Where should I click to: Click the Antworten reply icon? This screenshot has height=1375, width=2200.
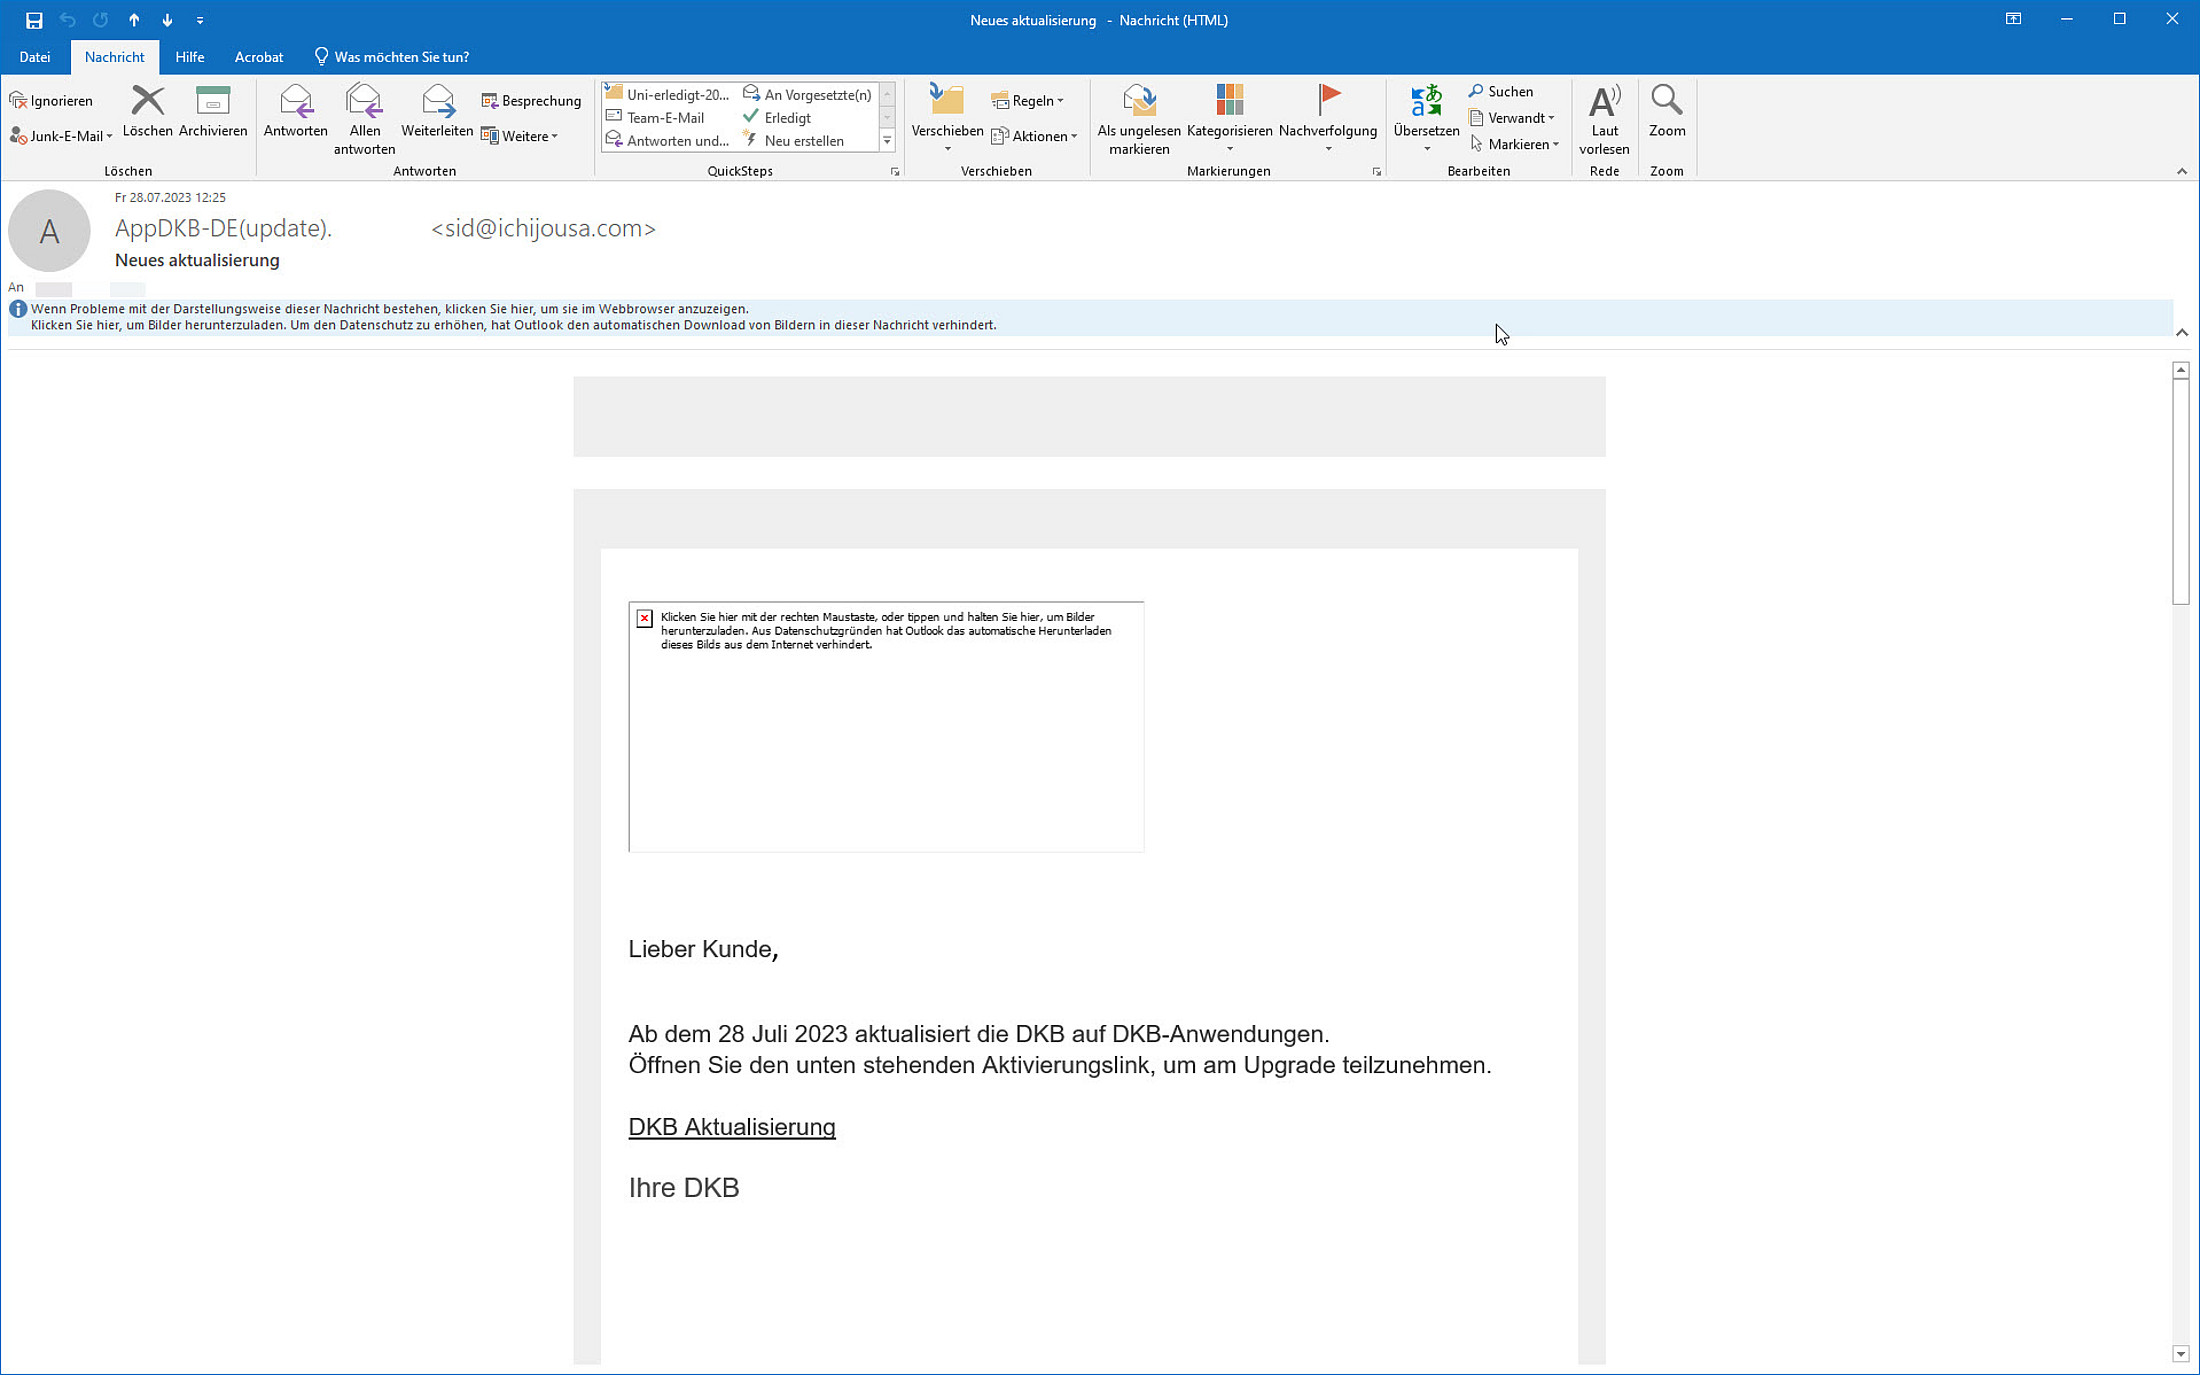click(x=295, y=102)
